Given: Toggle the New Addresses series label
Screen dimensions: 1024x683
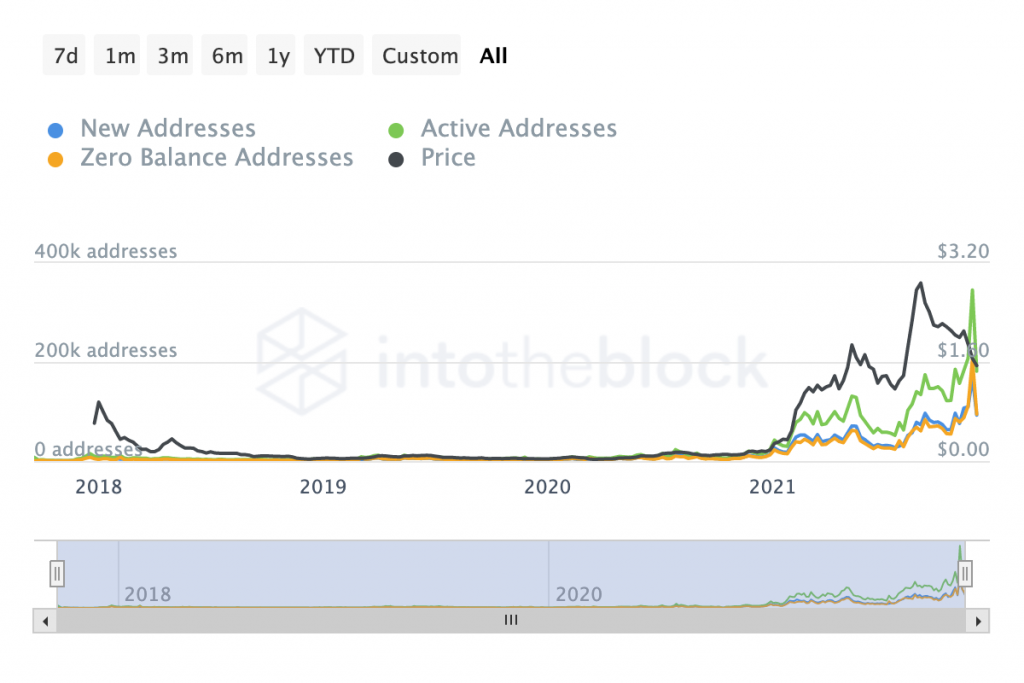Looking at the screenshot, I should tap(168, 129).
